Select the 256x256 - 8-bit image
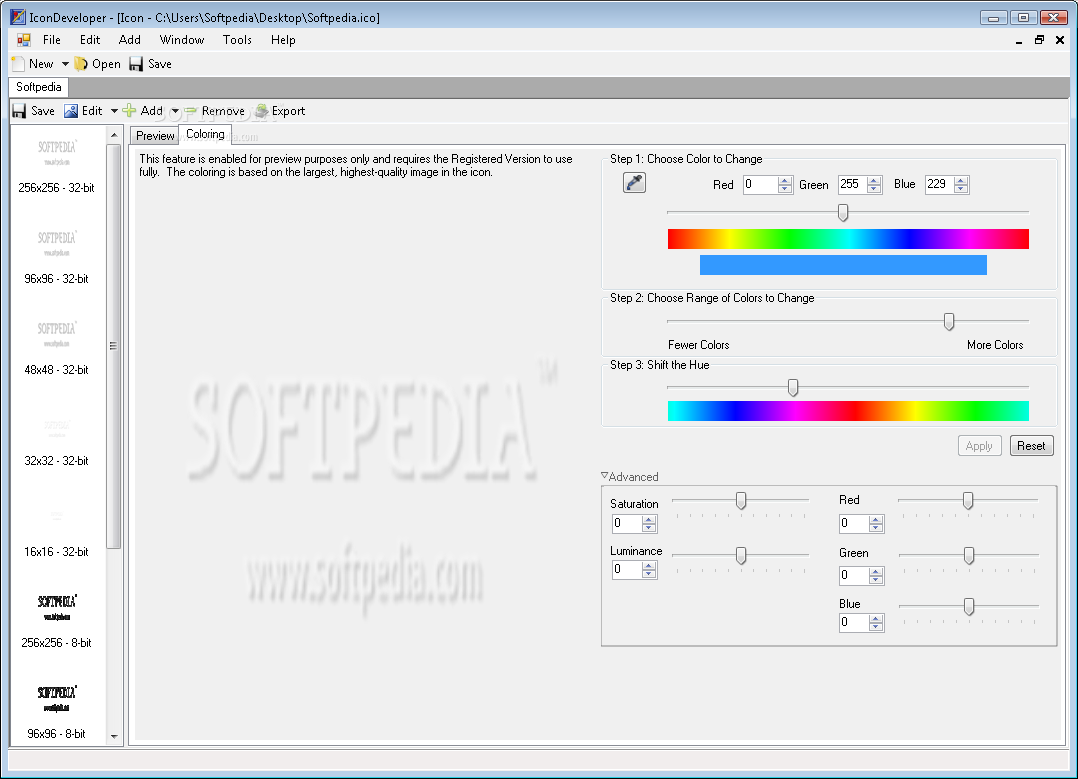Image resolution: width=1078 pixels, height=779 pixels. 56,620
